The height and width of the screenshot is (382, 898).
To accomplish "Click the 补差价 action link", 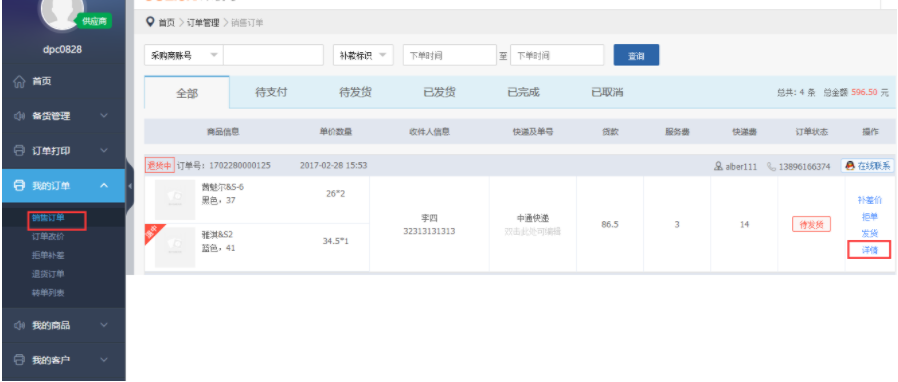I will point(869,200).
